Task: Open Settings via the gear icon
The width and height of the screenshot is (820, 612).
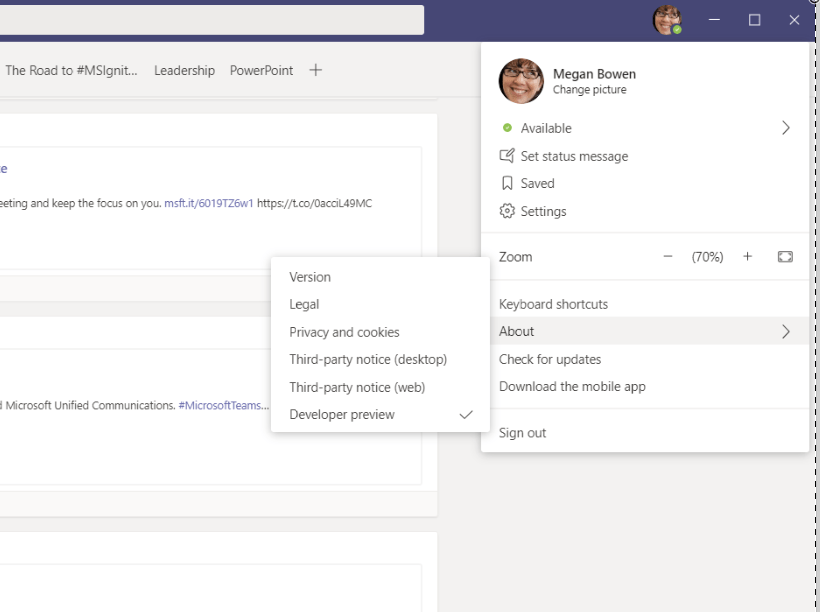Action: tap(507, 212)
